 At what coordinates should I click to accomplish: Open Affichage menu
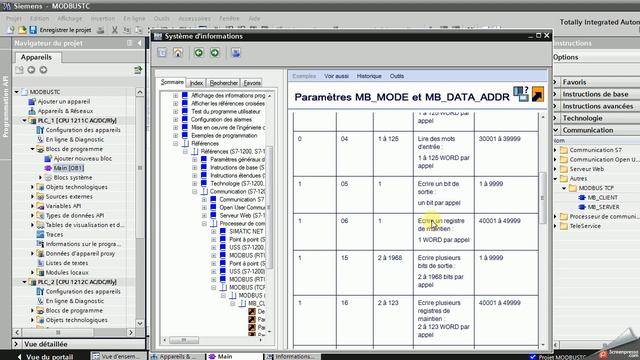[x=69, y=18]
